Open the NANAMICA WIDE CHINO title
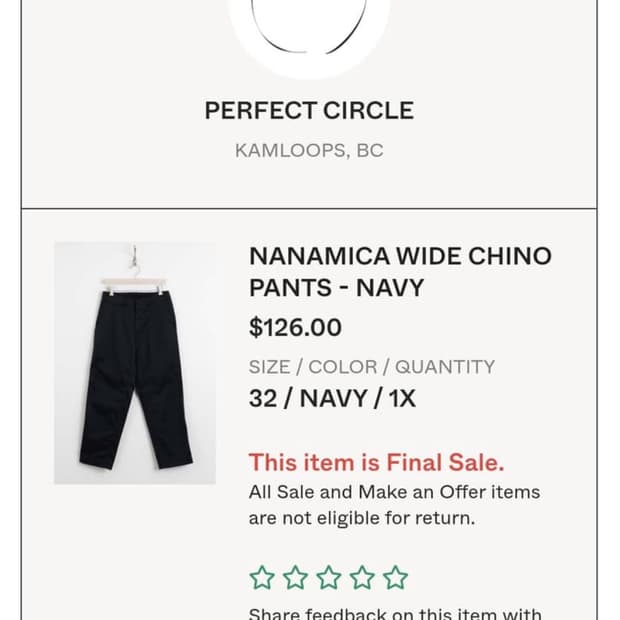620x620 pixels. (x=400, y=256)
